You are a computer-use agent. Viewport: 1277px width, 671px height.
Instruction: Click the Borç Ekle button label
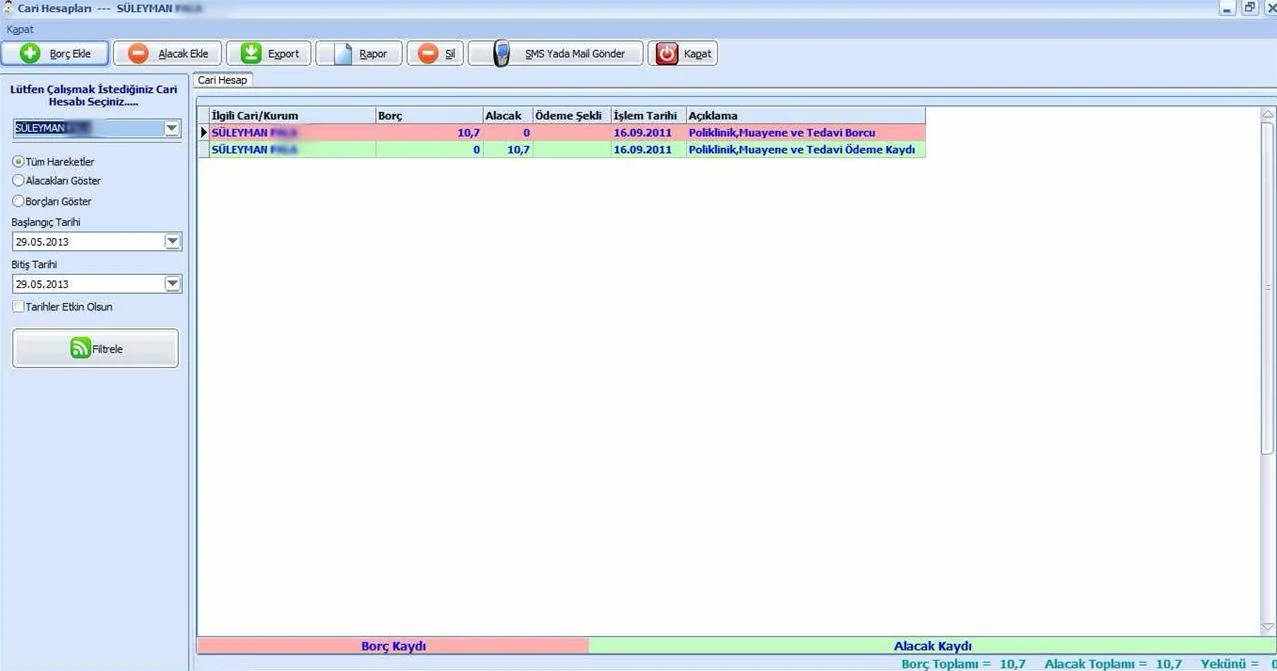click(70, 54)
